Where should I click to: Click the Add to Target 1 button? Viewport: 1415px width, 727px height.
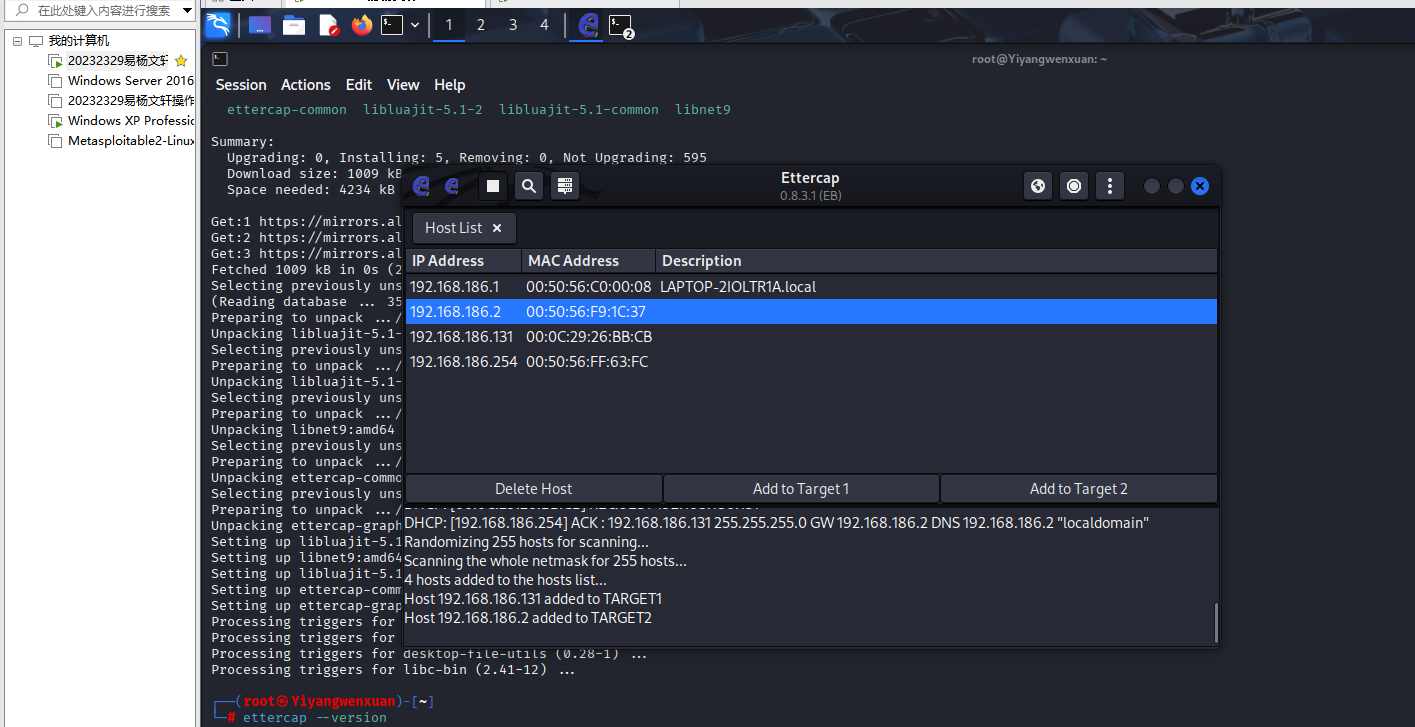coord(801,489)
